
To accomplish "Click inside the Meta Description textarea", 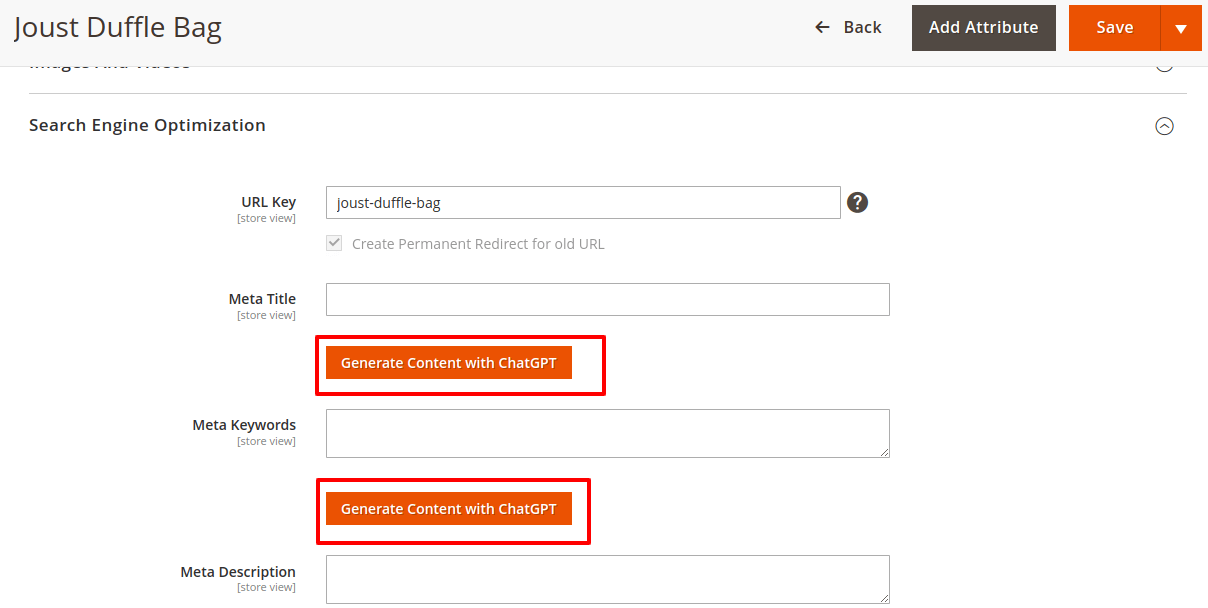I will (x=607, y=579).
